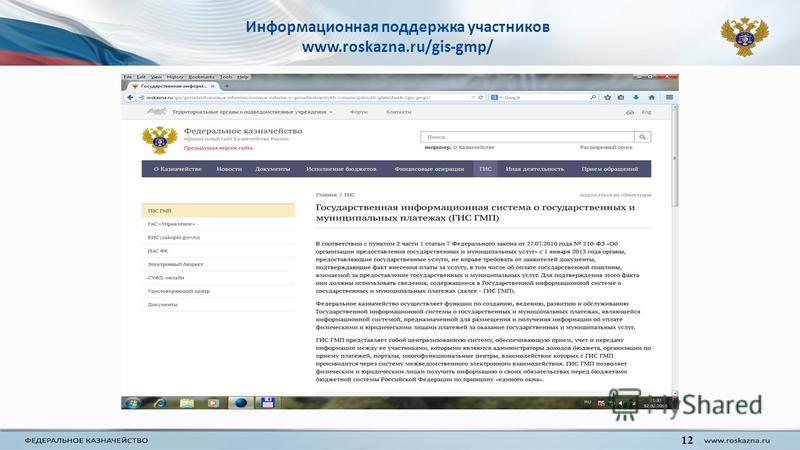Open the Bookmarks menu

click(202, 77)
